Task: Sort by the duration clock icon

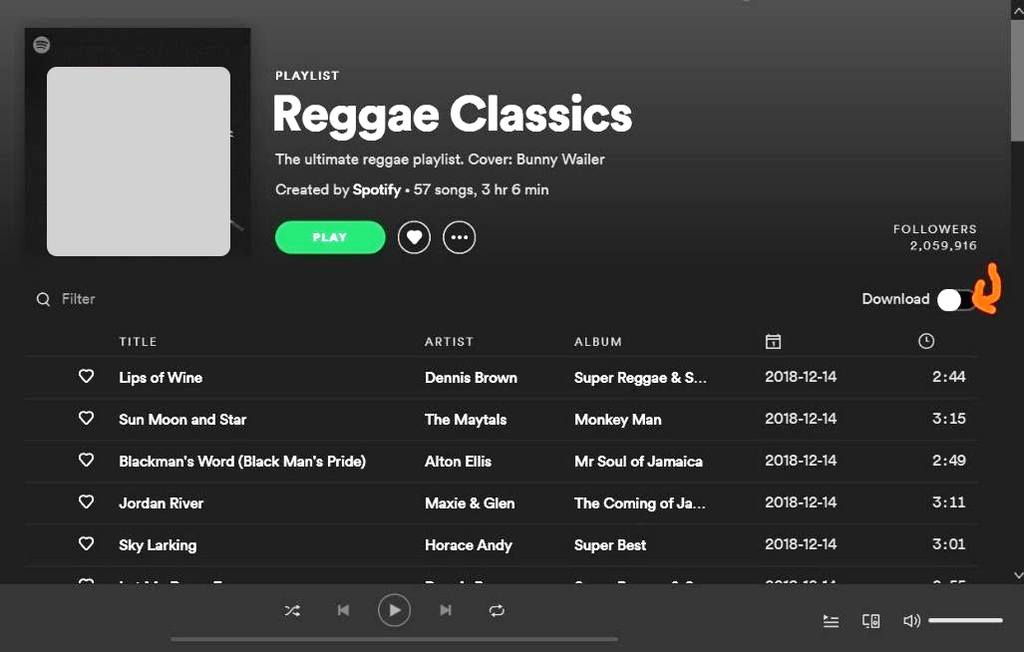Action: click(x=926, y=341)
